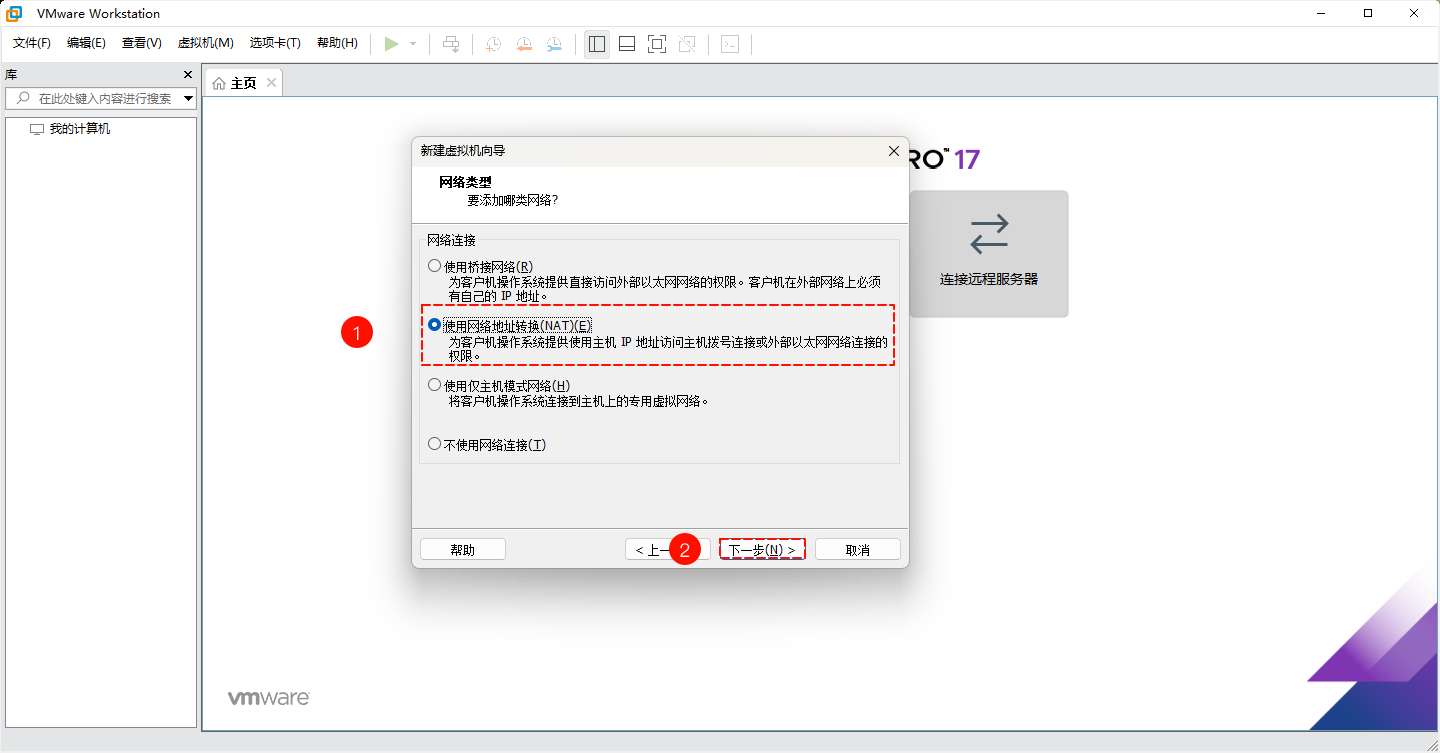The height and width of the screenshot is (753, 1440).
Task: Open the 虚拟机(M) menu
Action: [x=205, y=43]
